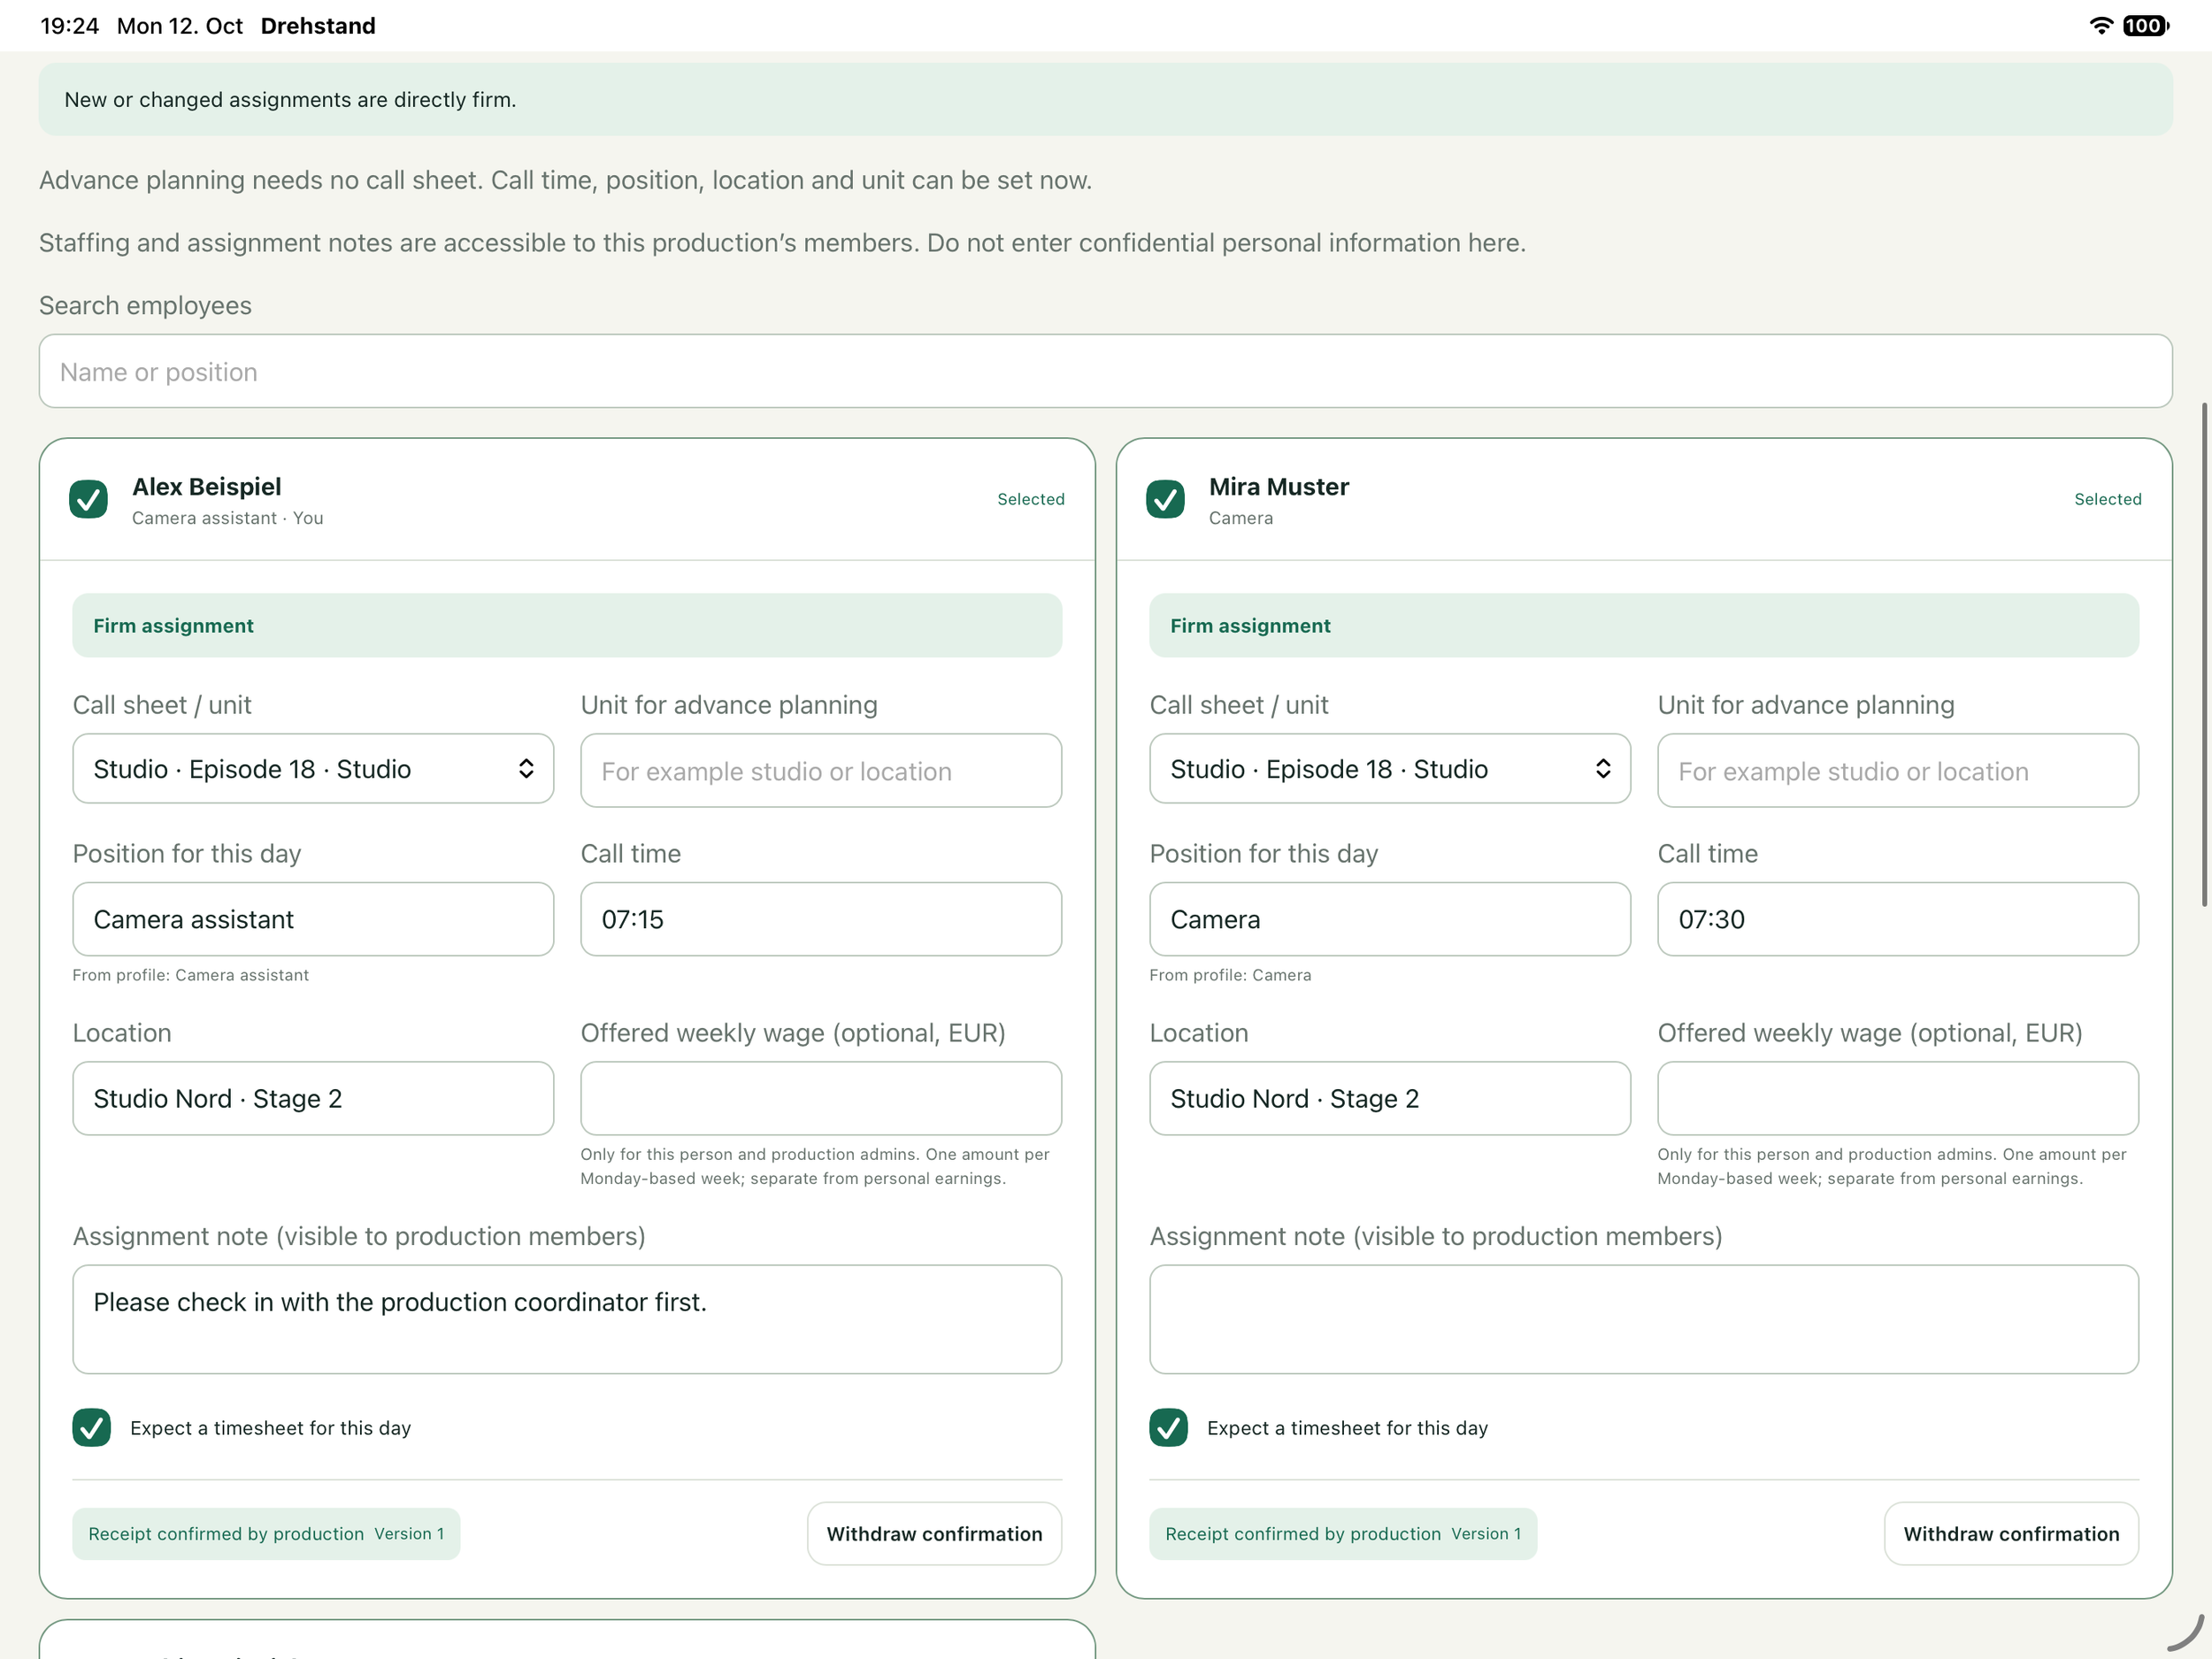Image resolution: width=2212 pixels, height=1659 pixels.
Task: Withdraw confirmation for Alex Beispiel
Action: (x=934, y=1533)
